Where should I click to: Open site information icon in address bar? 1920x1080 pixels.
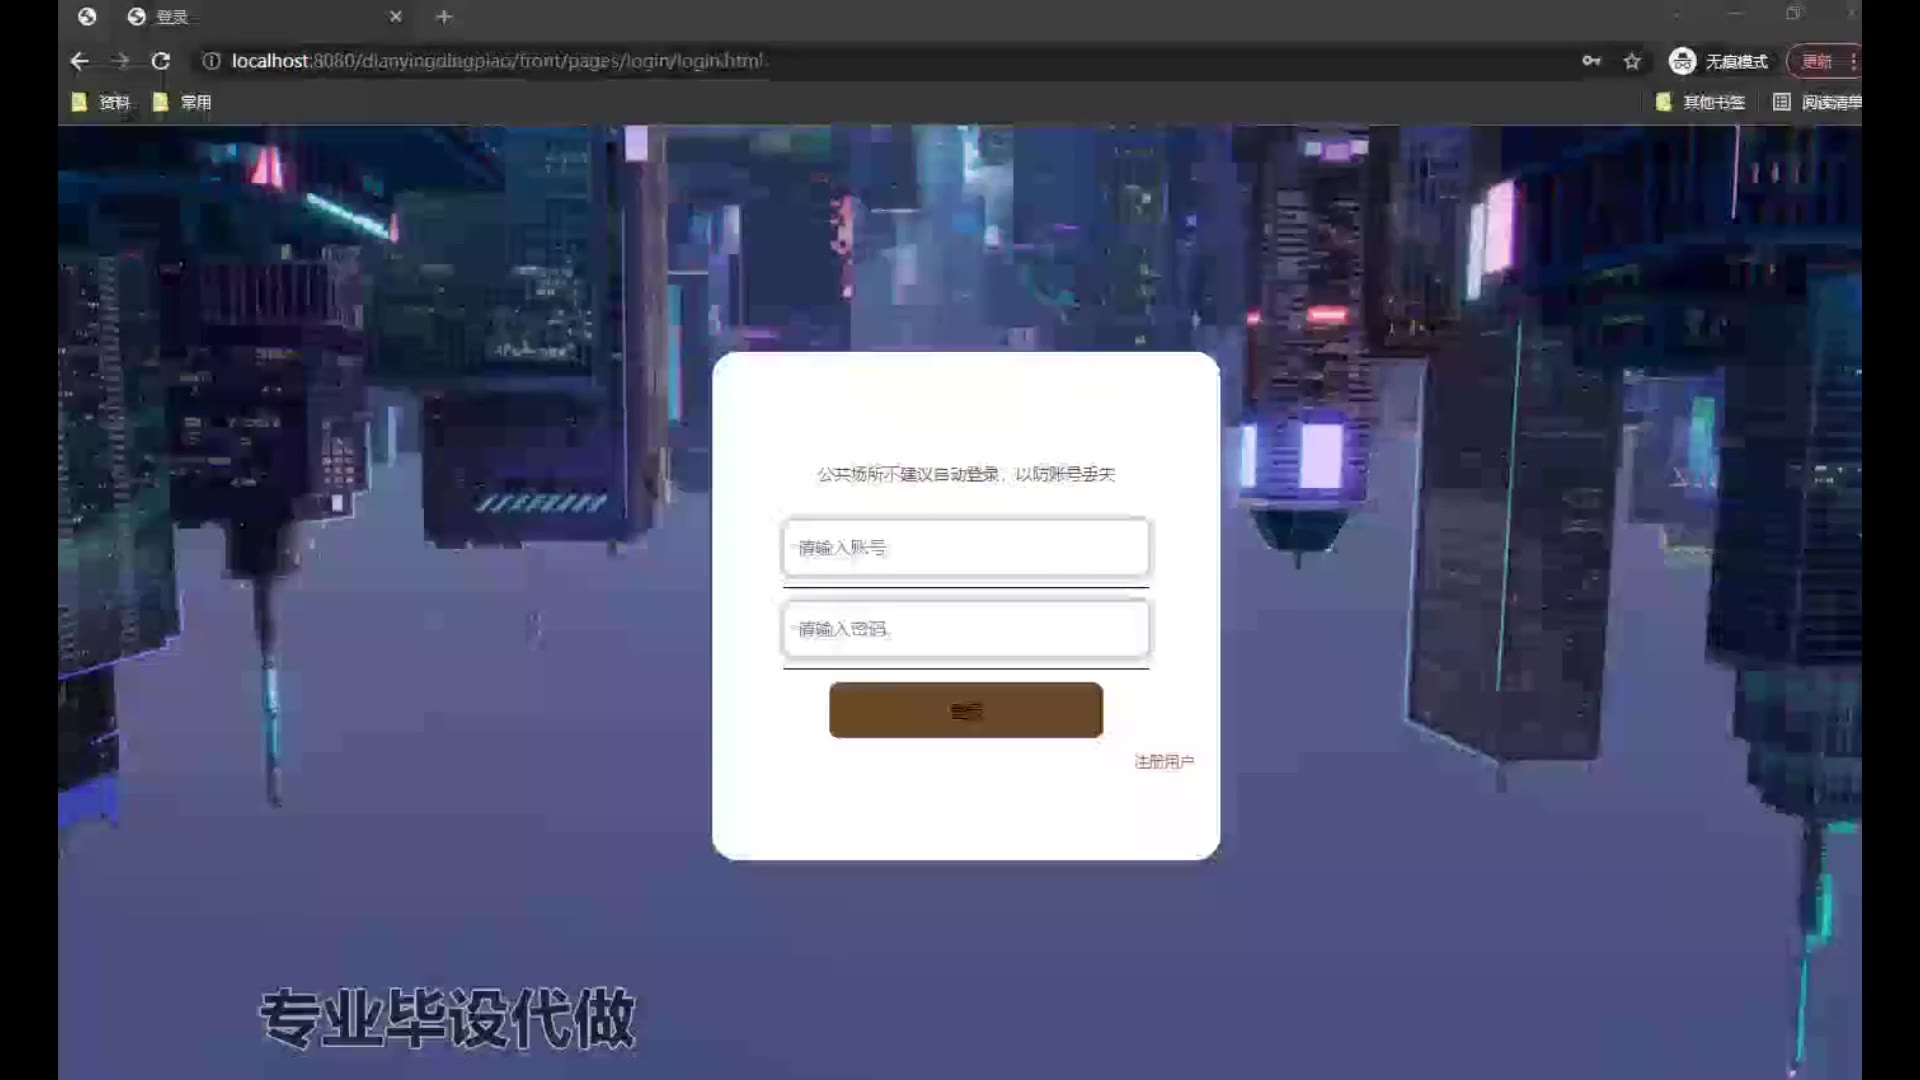pos(211,61)
